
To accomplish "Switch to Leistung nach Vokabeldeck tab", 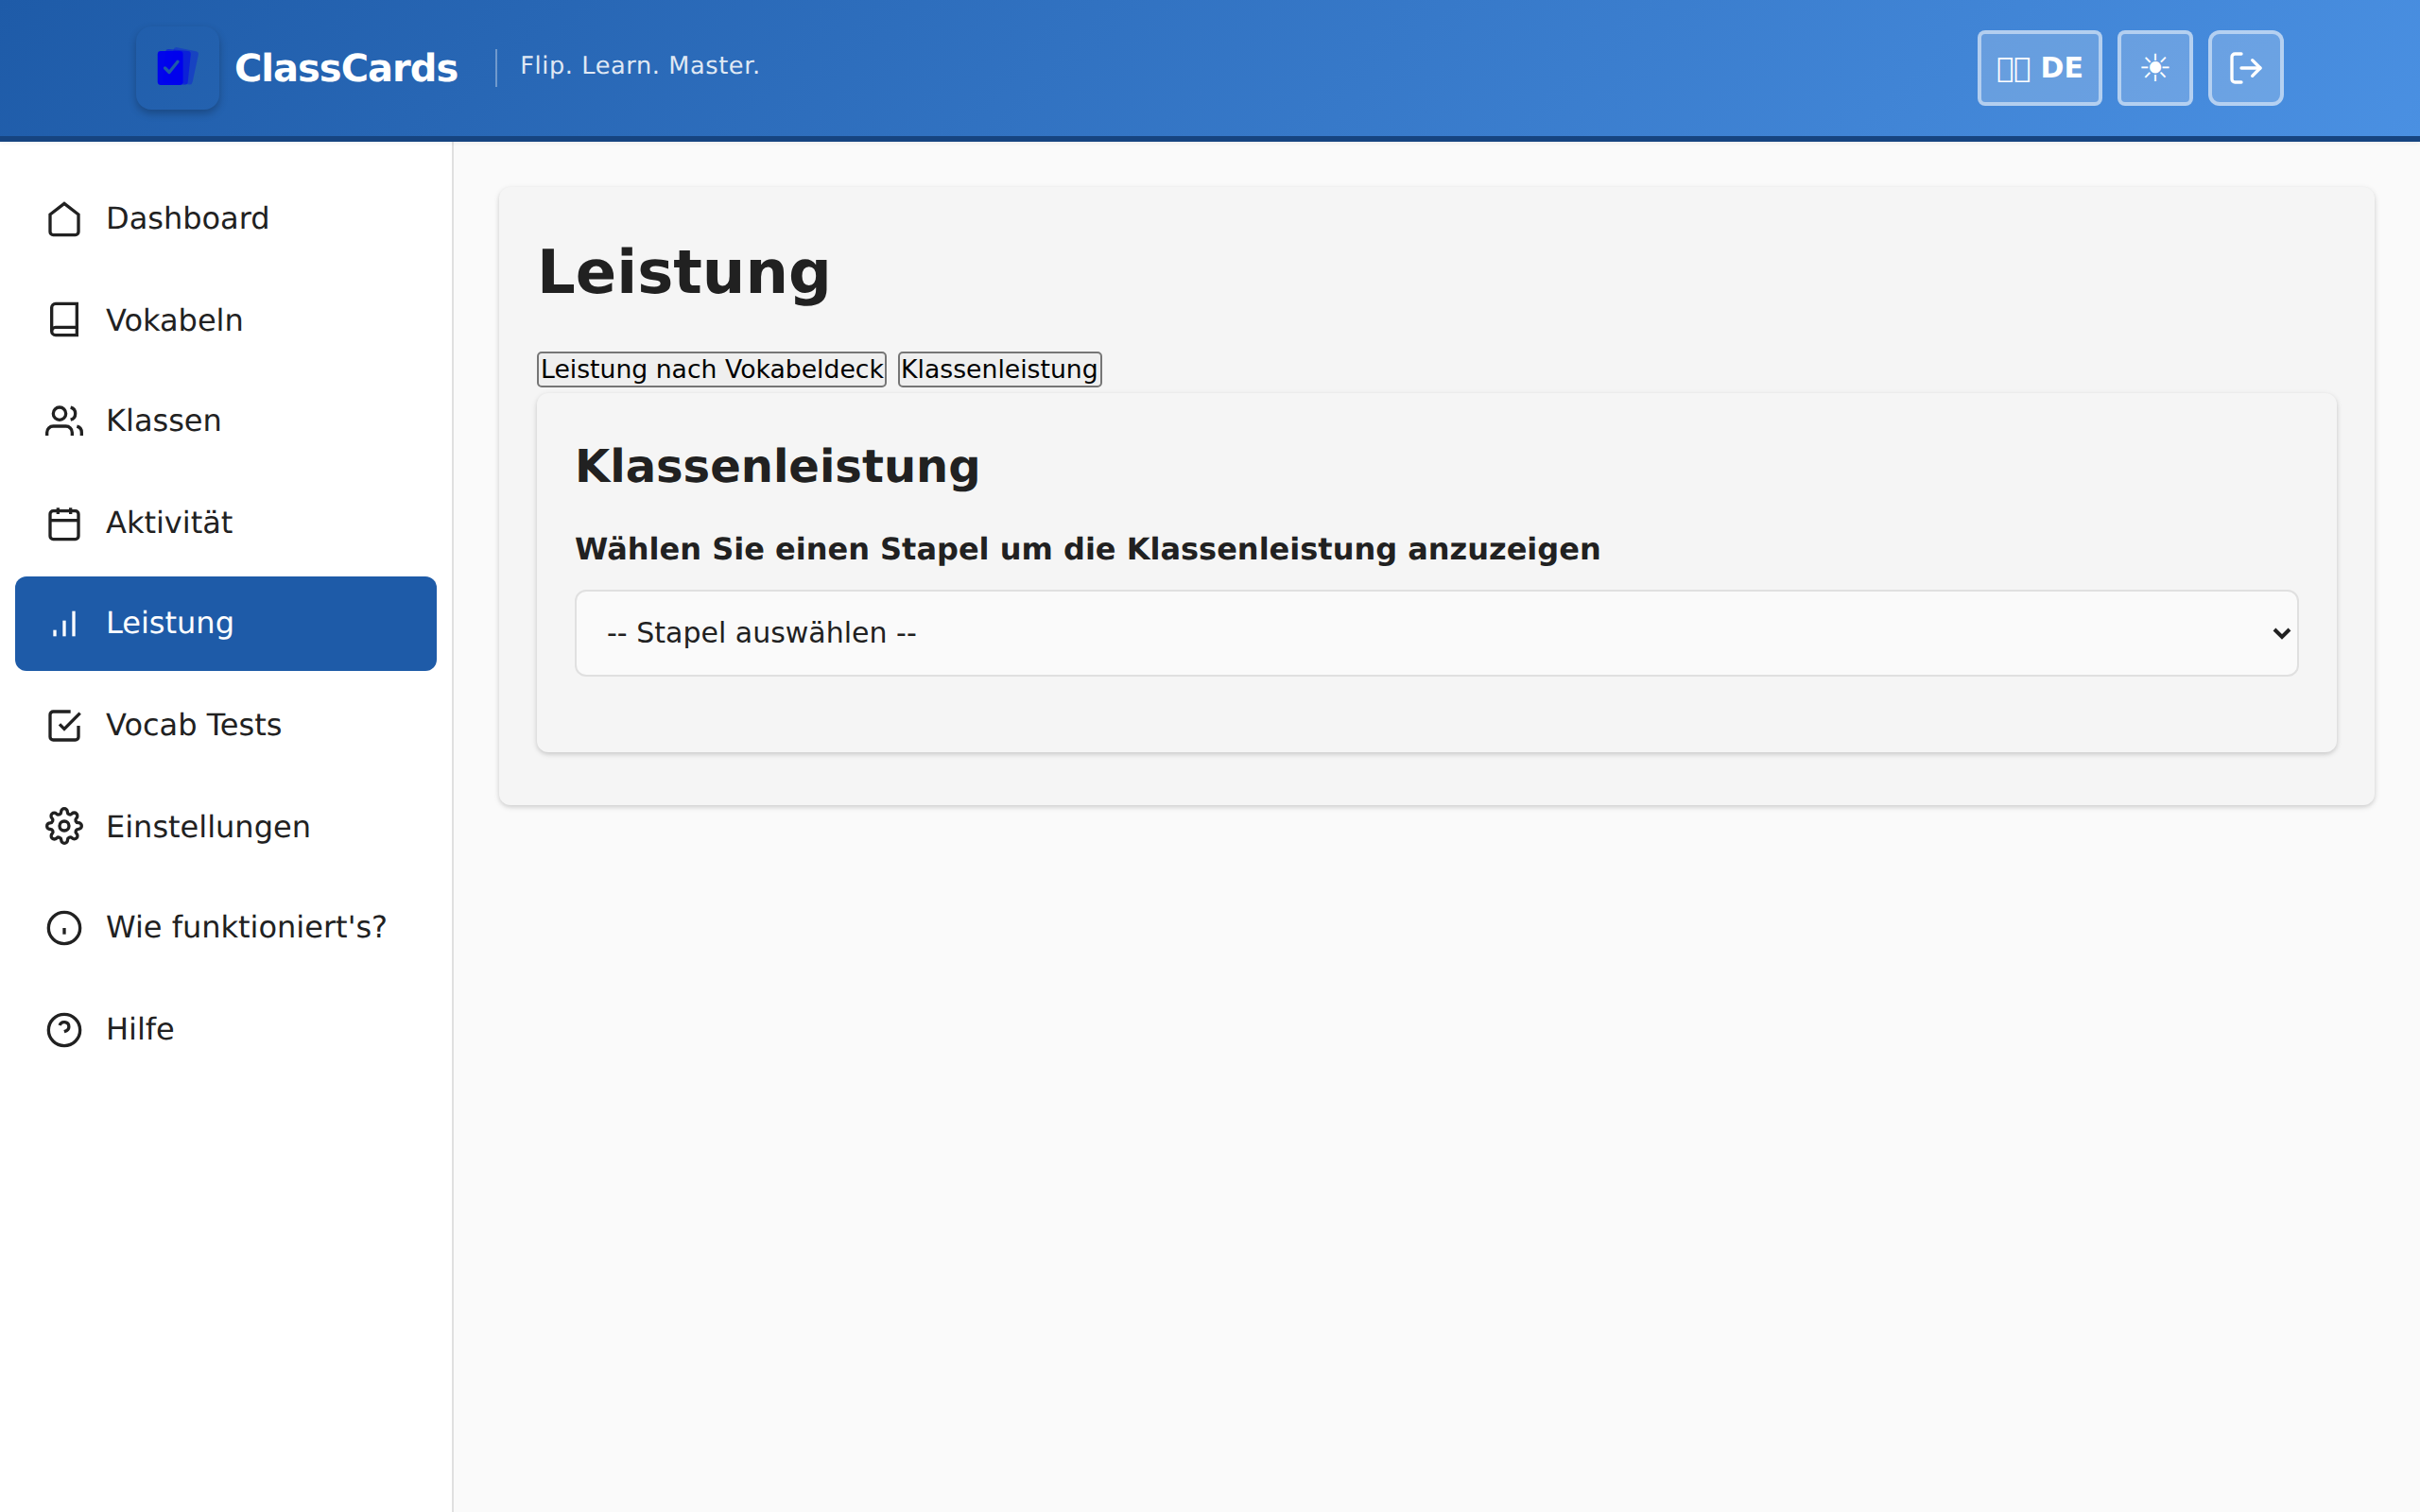I will (x=711, y=369).
